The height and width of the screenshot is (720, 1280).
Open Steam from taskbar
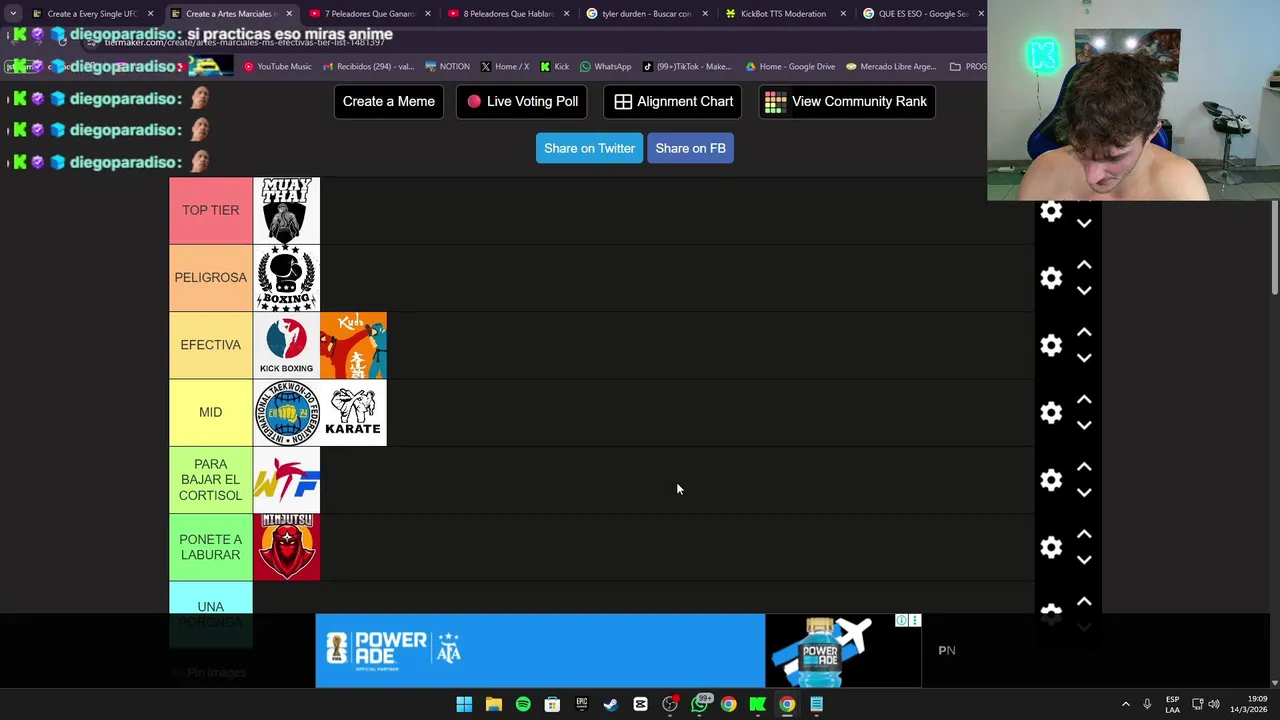pyautogui.click(x=611, y=704)
